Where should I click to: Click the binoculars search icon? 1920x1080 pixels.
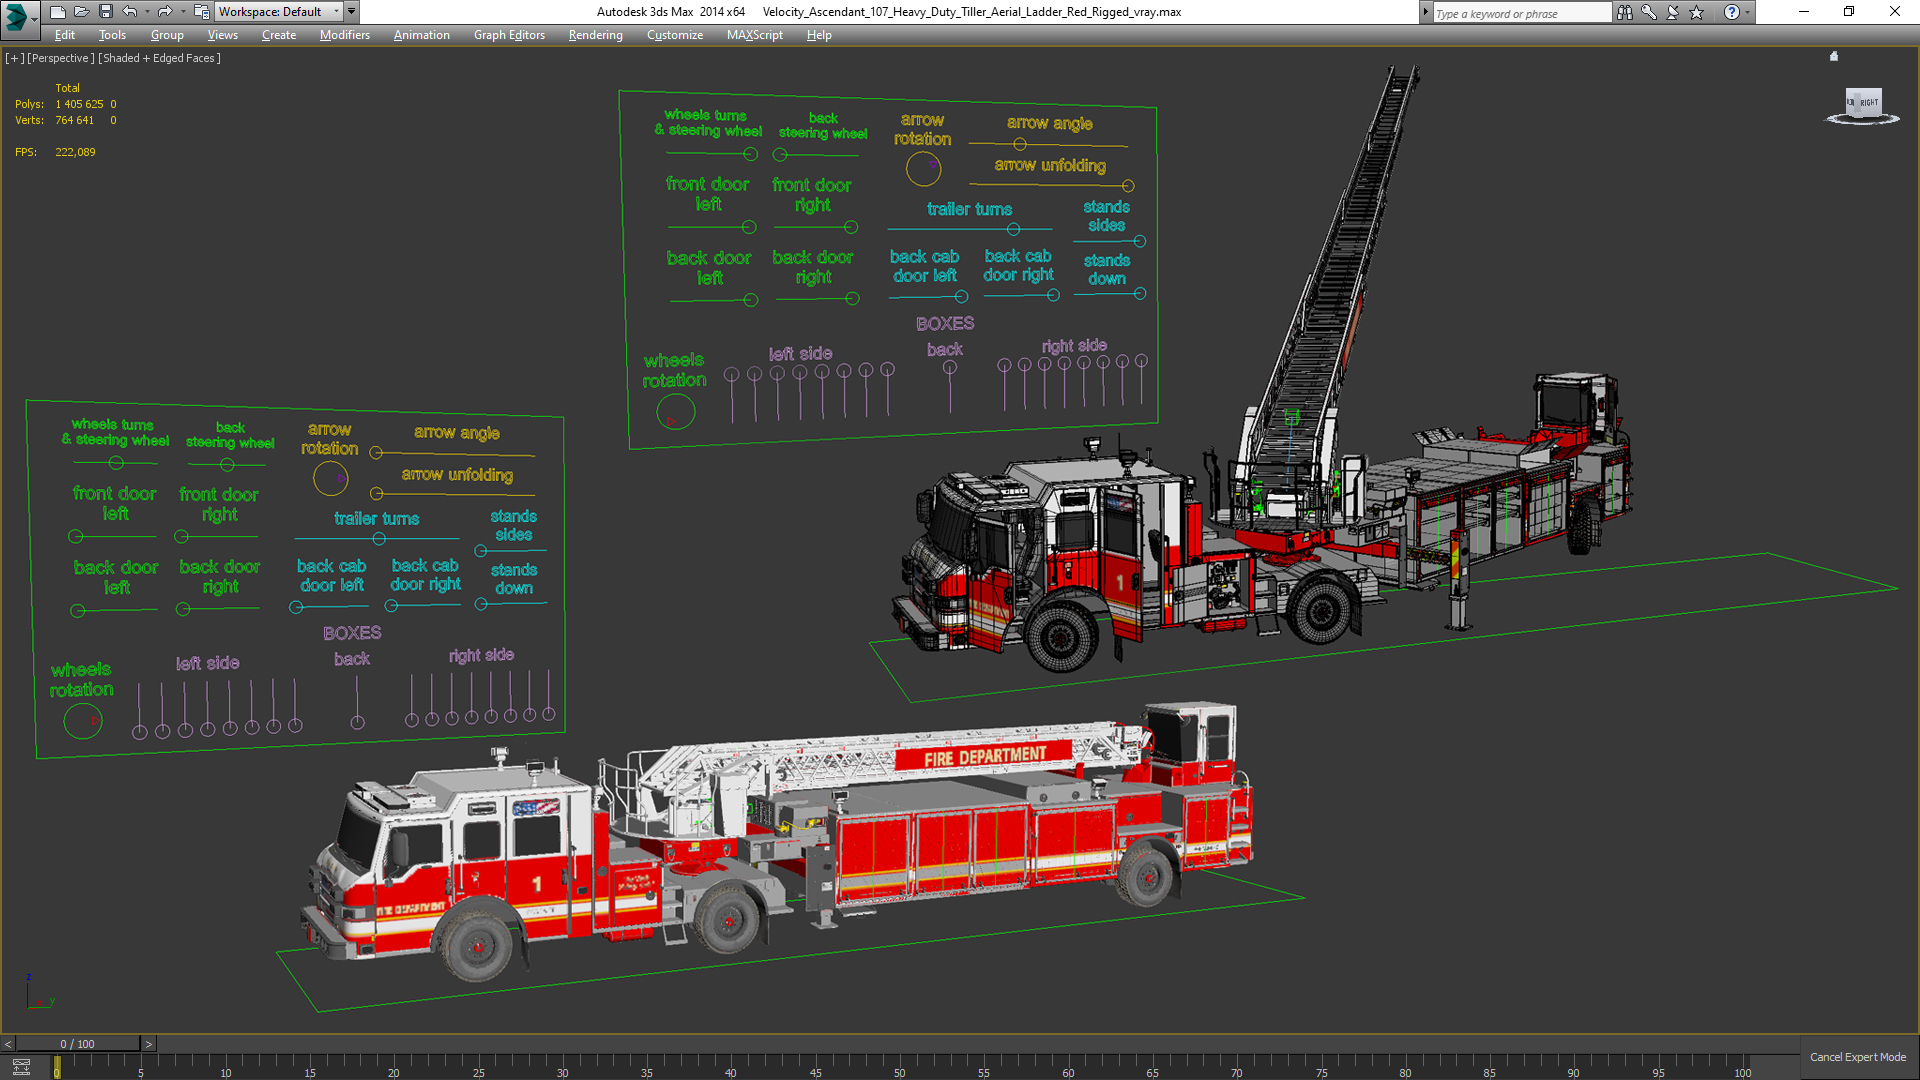point(1625,12)
